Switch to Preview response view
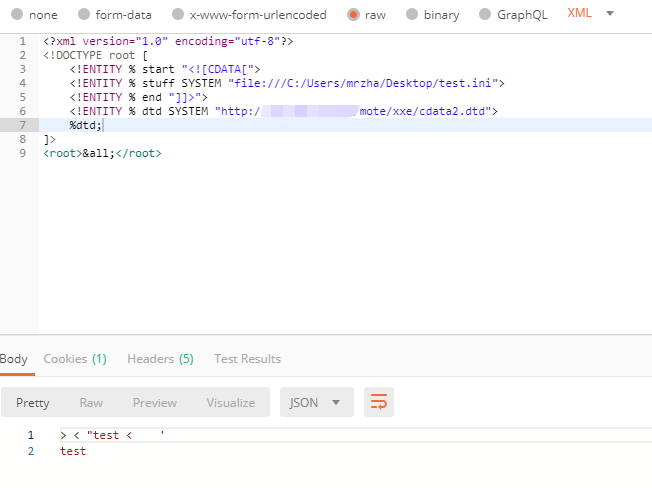The width and height of the screenshot is (652, 488). point(155,402)
